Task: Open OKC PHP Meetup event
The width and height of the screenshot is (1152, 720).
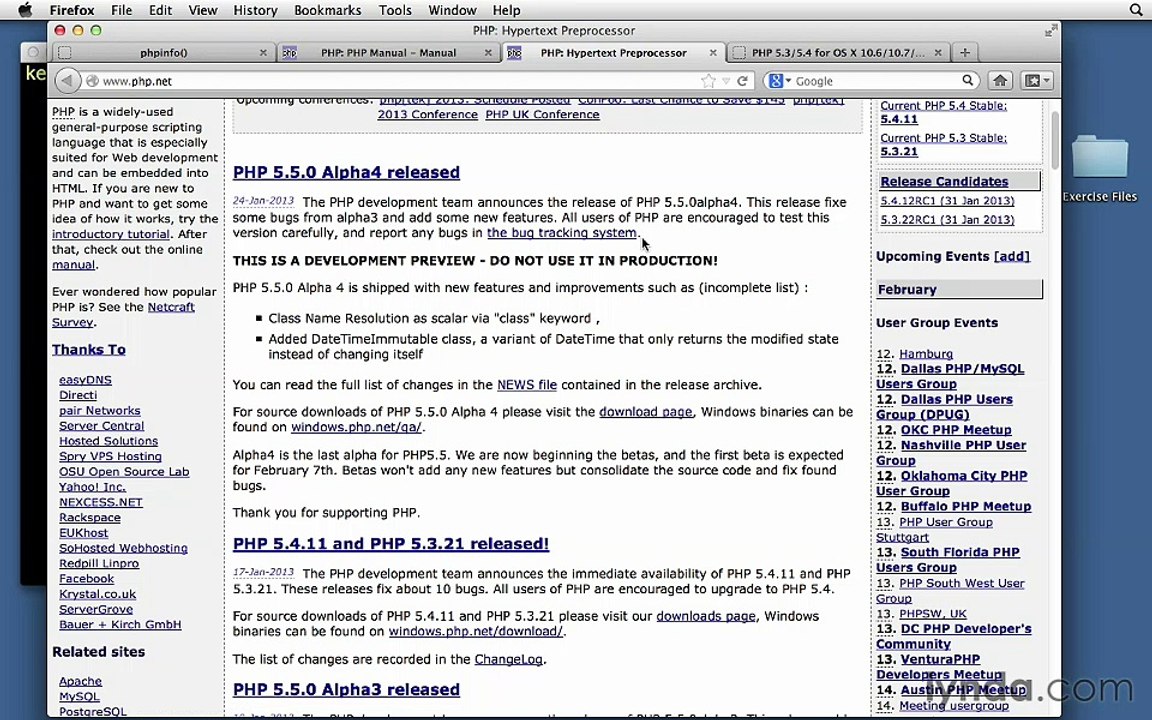Action: point(956,430)
